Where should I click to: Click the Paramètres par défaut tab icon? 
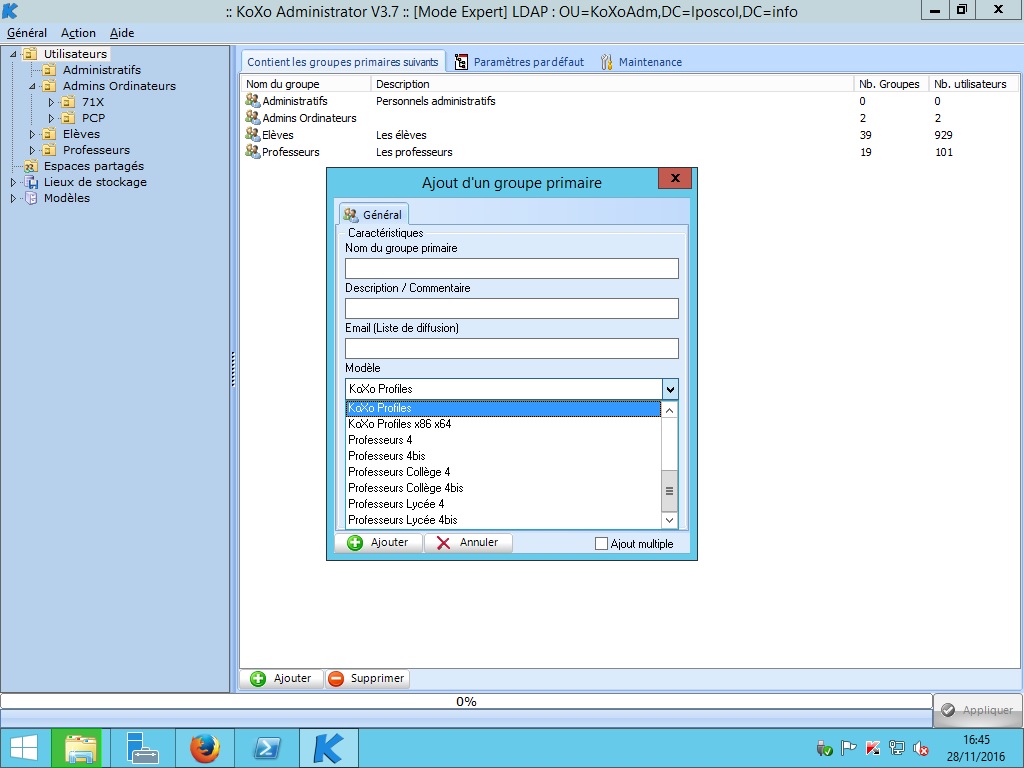[x=461, y=62]
